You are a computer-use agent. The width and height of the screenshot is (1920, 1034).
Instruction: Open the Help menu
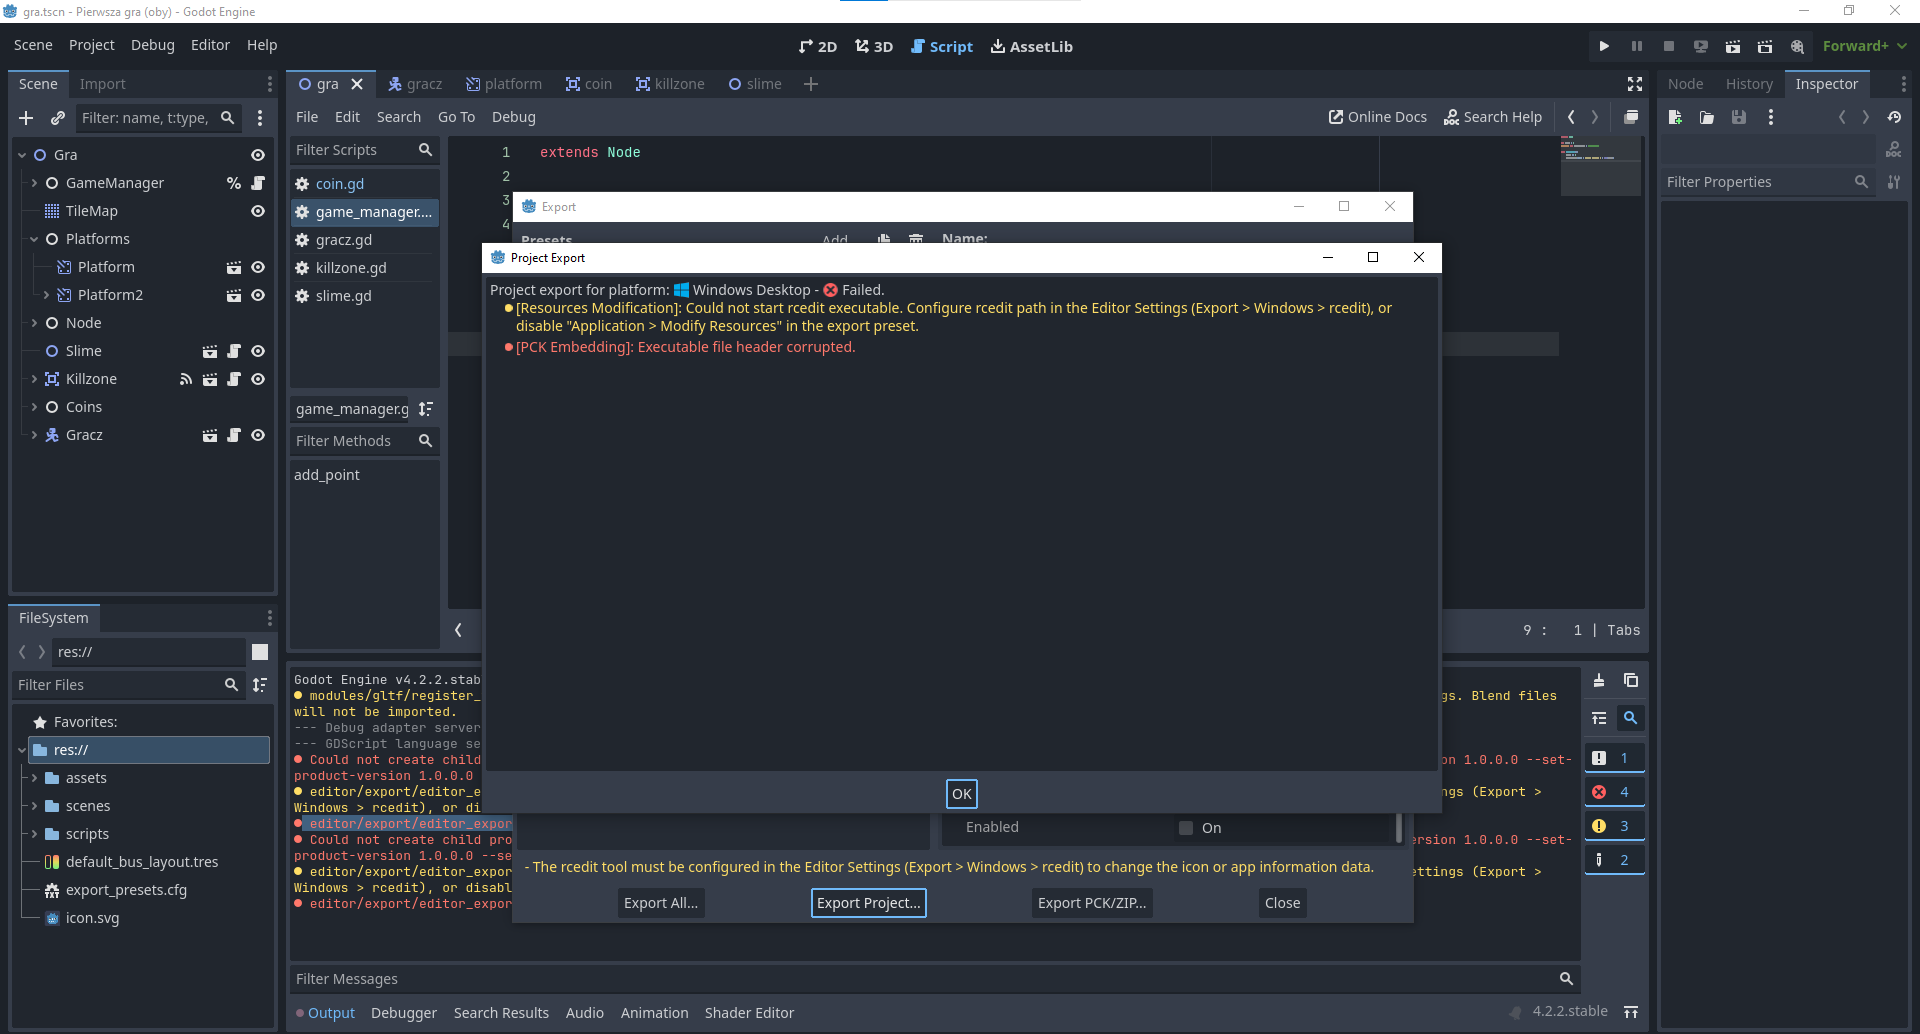tap(261, 45)
